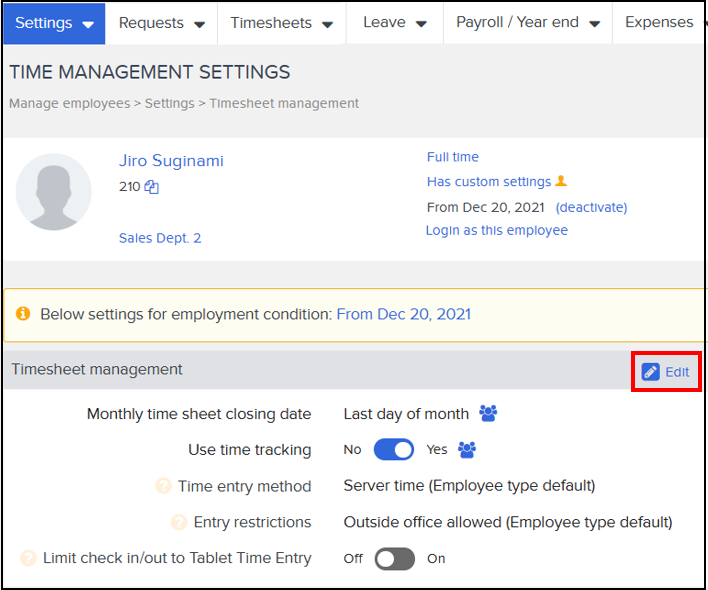Image resolution: width=708 pixels, height=590 pixels.
Task: Click 'Server time (Employee type default)' text
Action: [469, 486]
